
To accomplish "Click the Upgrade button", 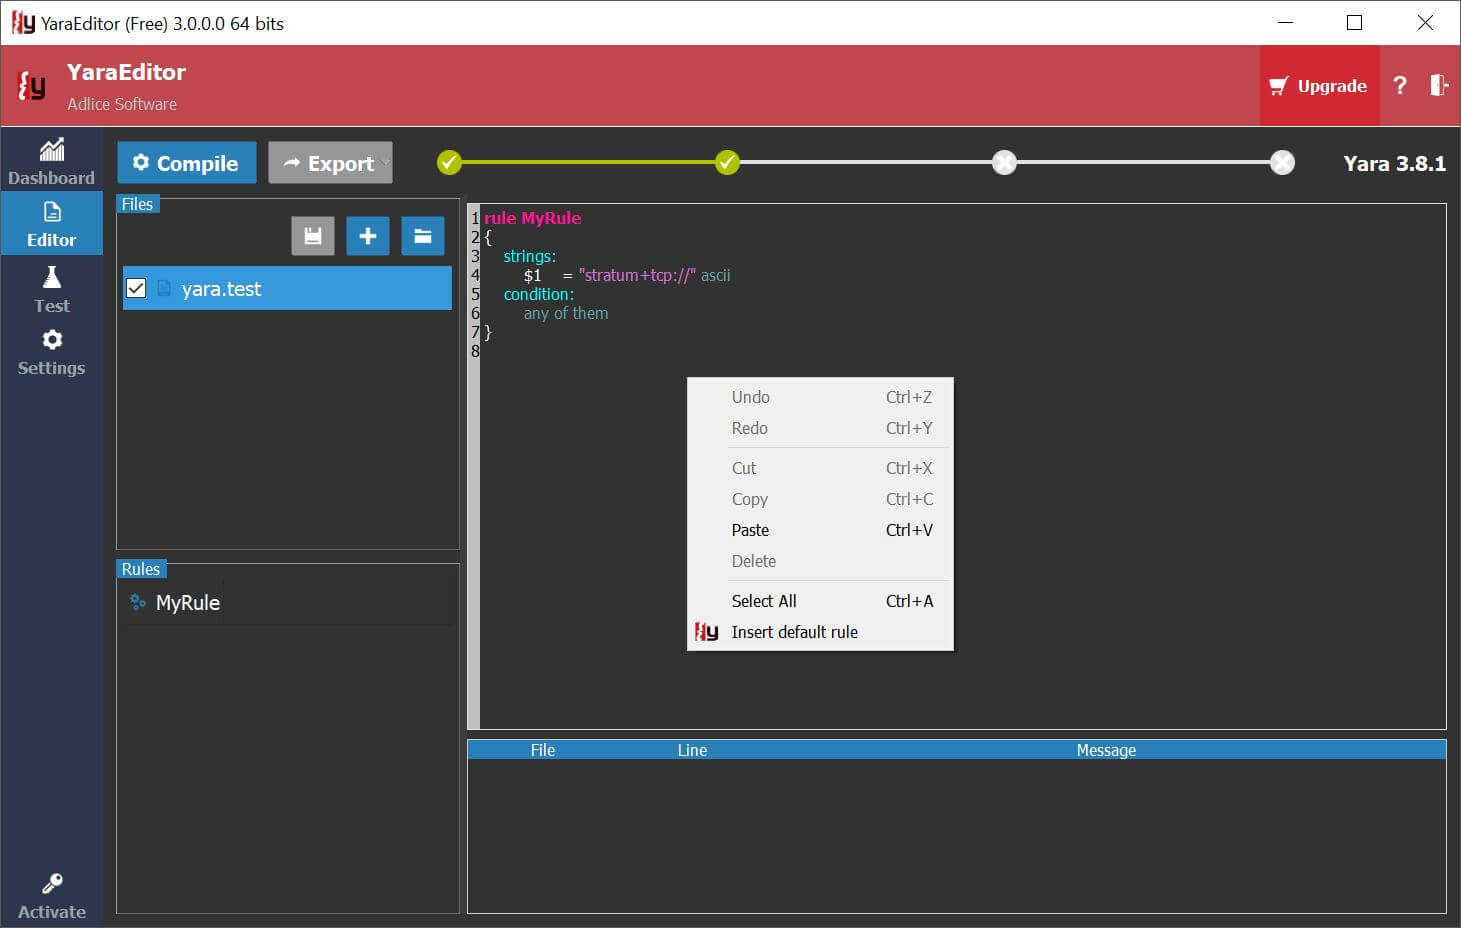I will click(1319, 86).
